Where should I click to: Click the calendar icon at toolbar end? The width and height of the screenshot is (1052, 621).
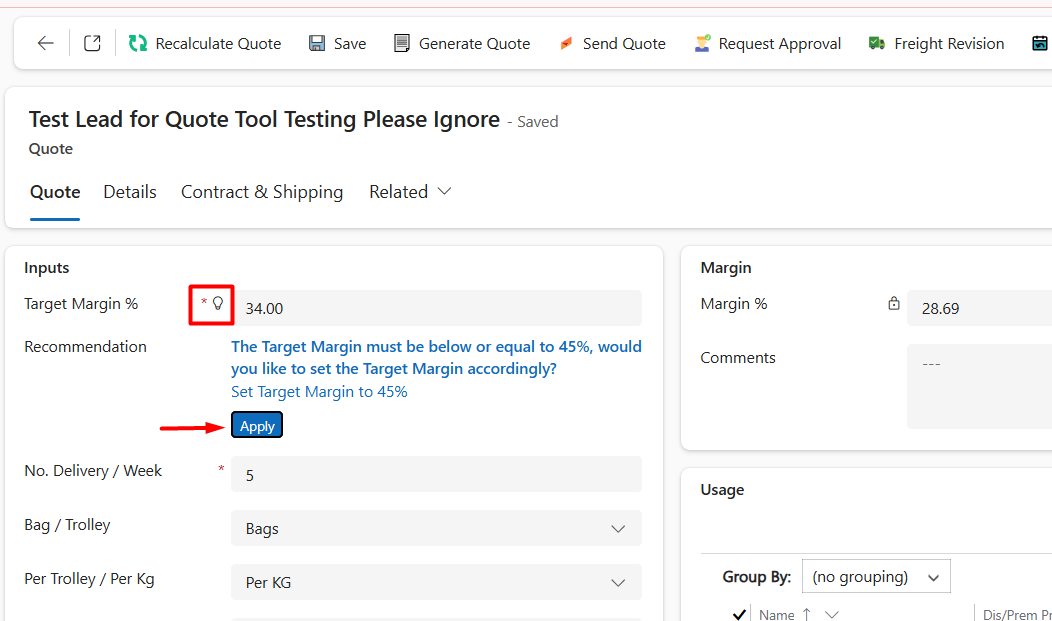(x=1039, y=44)
